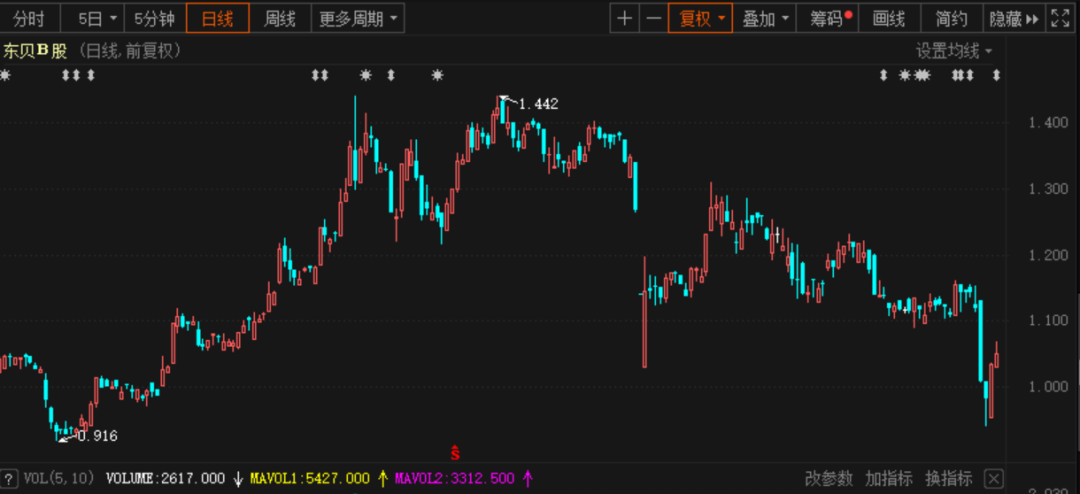Activate the 画线 drawing tool
Image resolution: width=1080 pixels, height=494 pixels.
888,18
